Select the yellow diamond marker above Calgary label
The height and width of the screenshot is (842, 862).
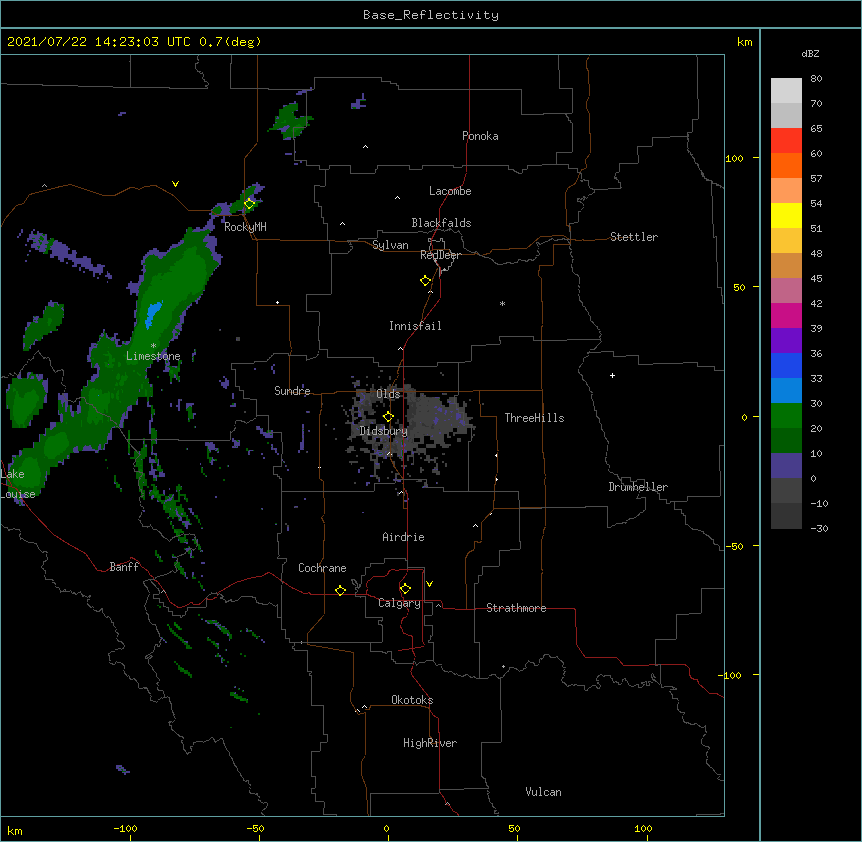click(405, 589)
